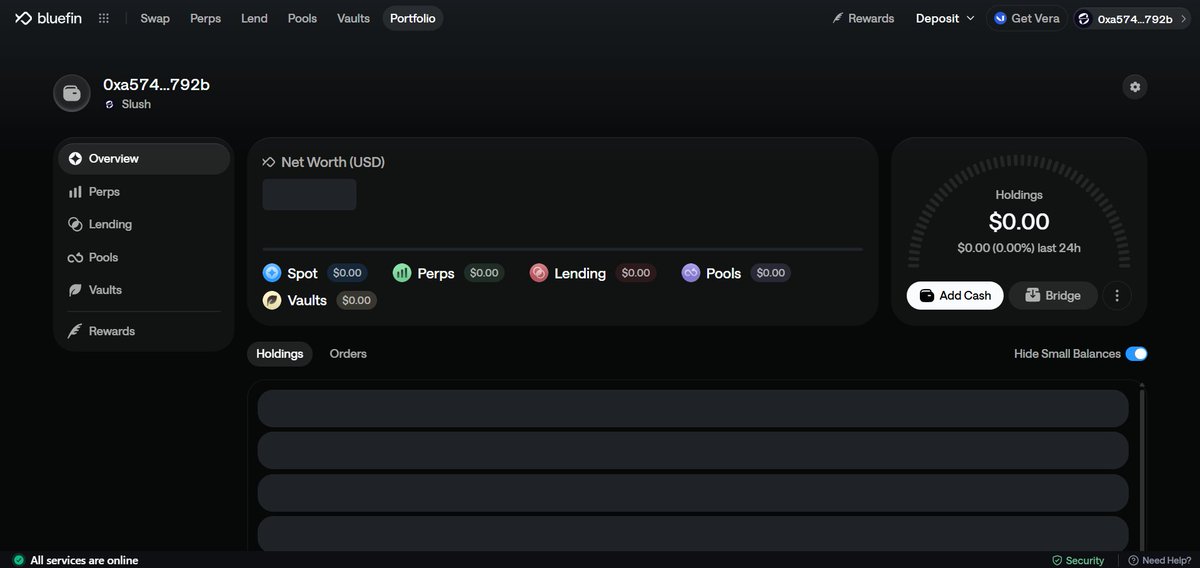This screenshot has height=568, width=1200.
Task: Switch to the Holdings tab
Action: (x=280, y=354)
